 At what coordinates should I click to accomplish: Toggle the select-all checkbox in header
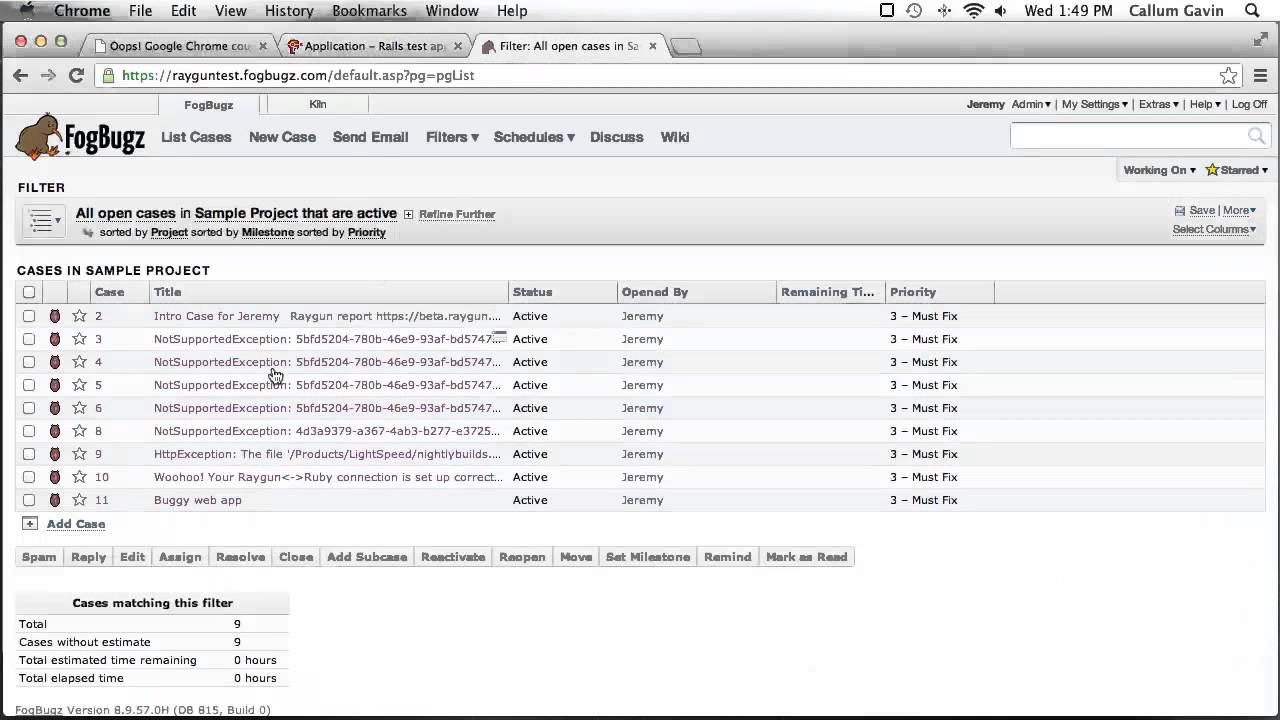(29, 292)
